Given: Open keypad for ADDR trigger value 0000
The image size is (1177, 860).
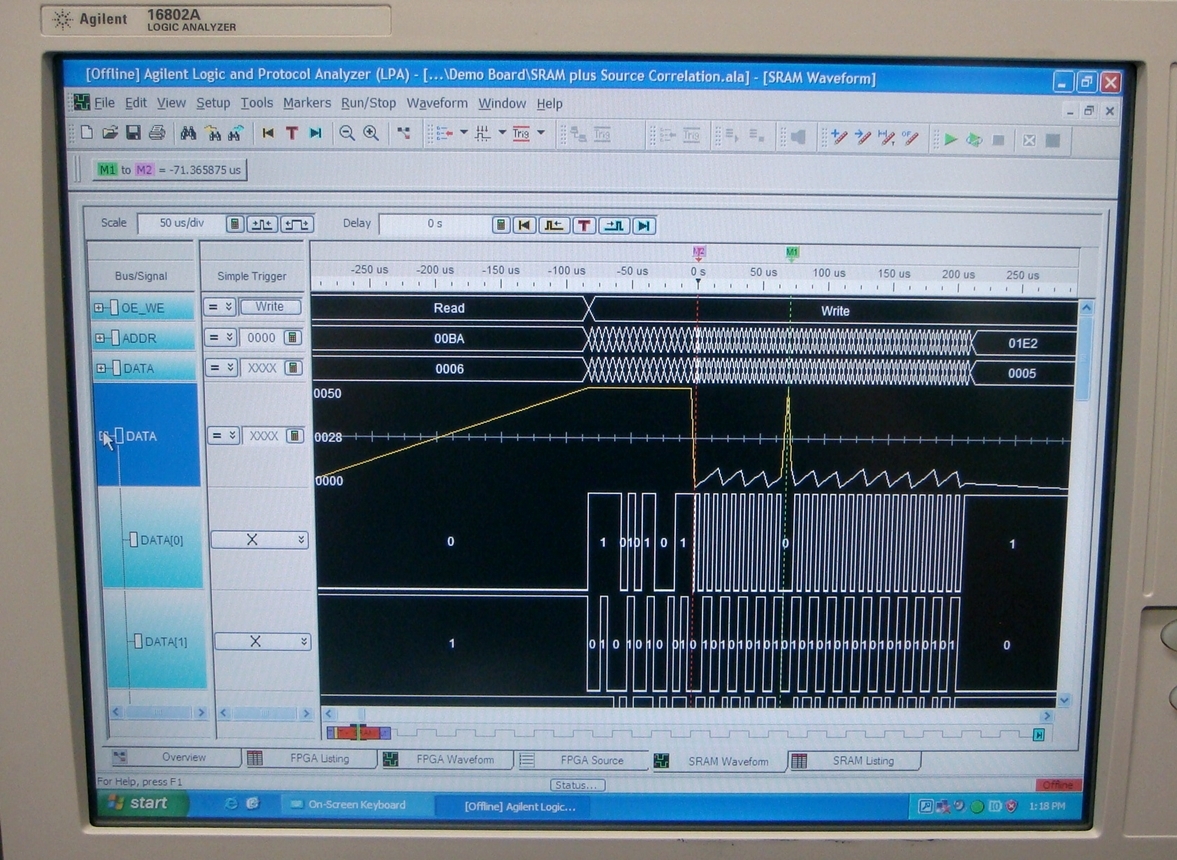Looking at the screenshot, I should pos(293,338).
